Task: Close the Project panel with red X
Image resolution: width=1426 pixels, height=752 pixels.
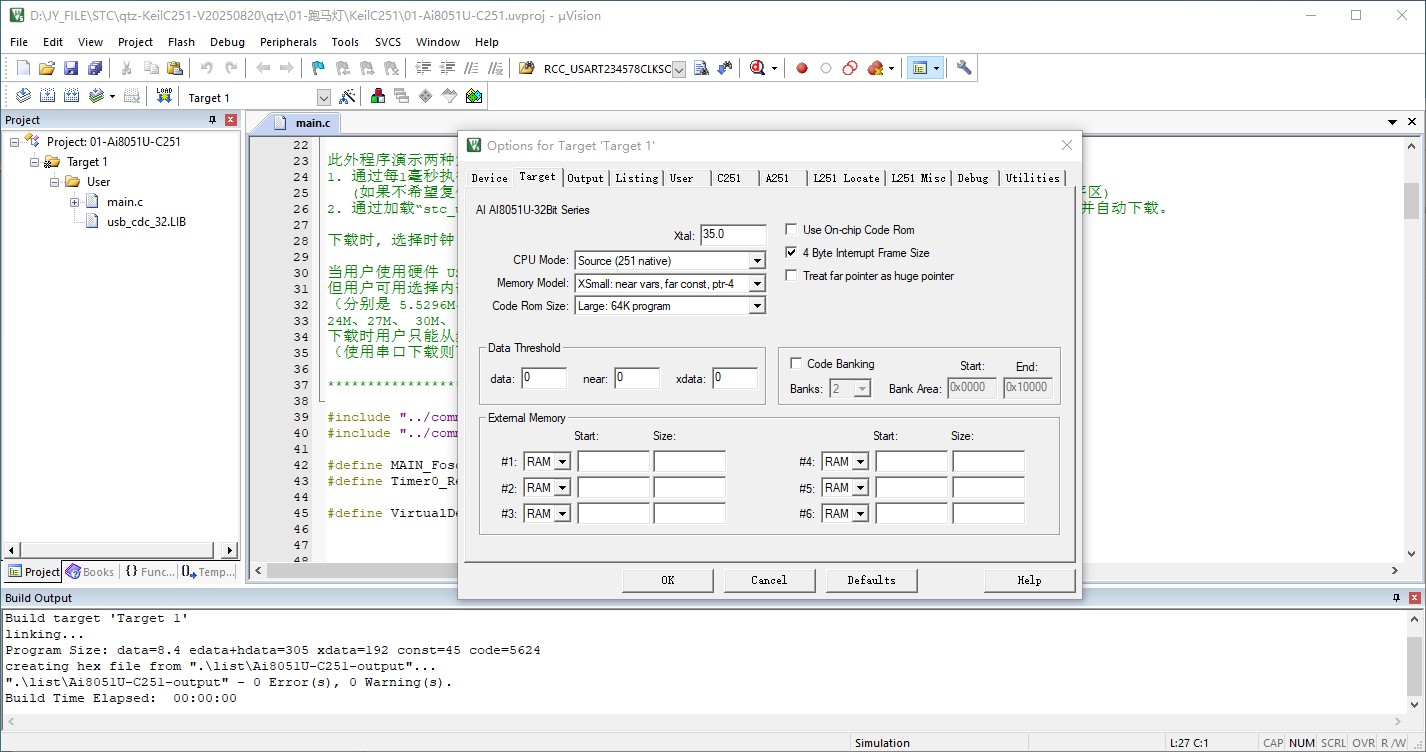Action: 231,120
